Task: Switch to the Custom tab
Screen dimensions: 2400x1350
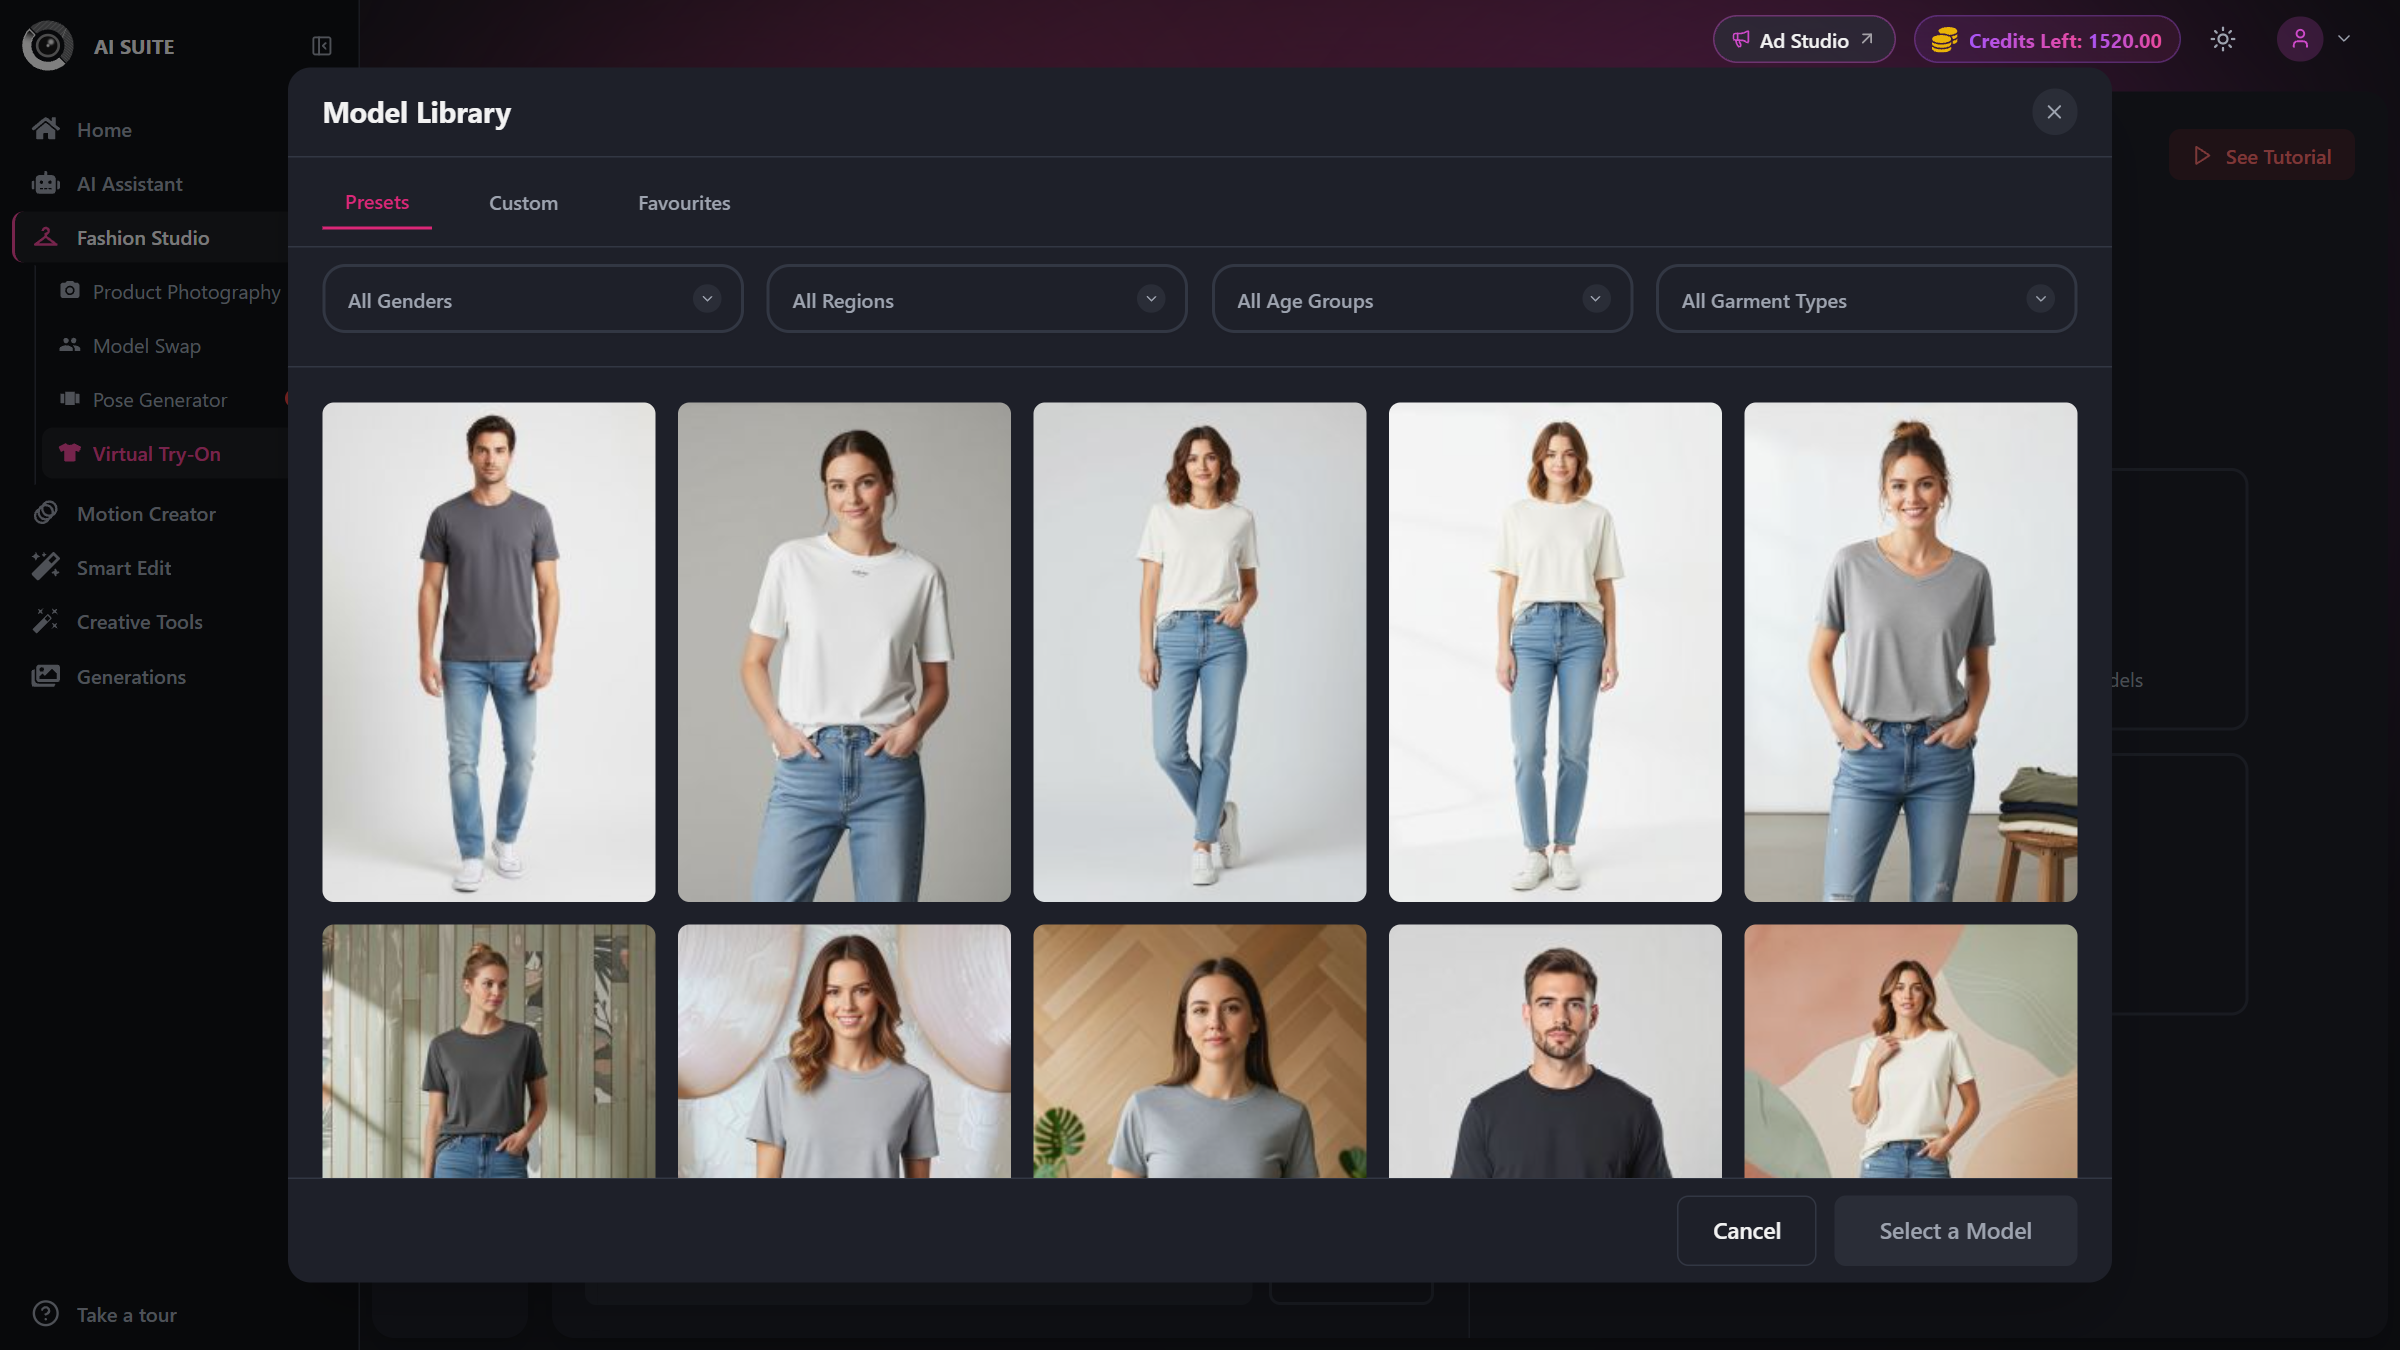Action: [x=523, y=203]
